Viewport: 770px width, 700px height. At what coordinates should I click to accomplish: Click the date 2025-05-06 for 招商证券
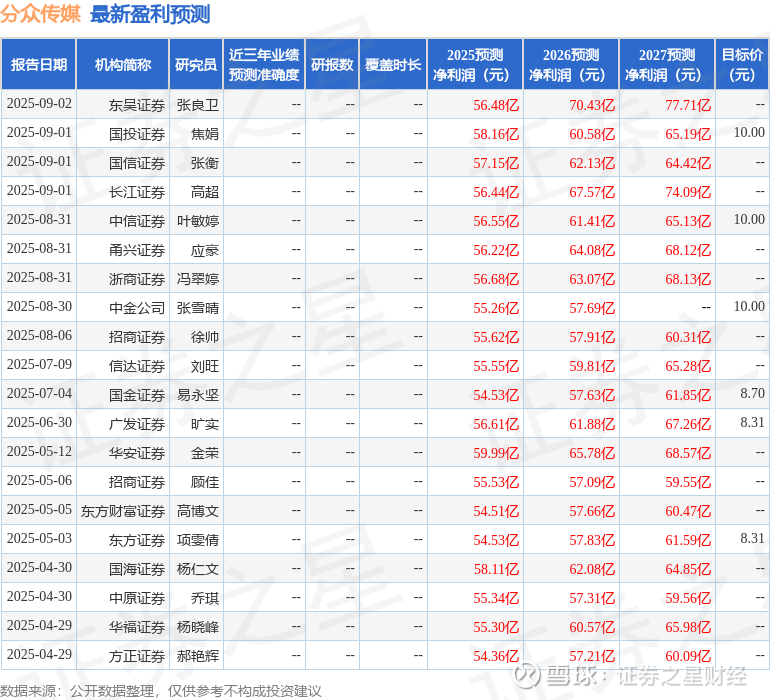click(39, 480)
